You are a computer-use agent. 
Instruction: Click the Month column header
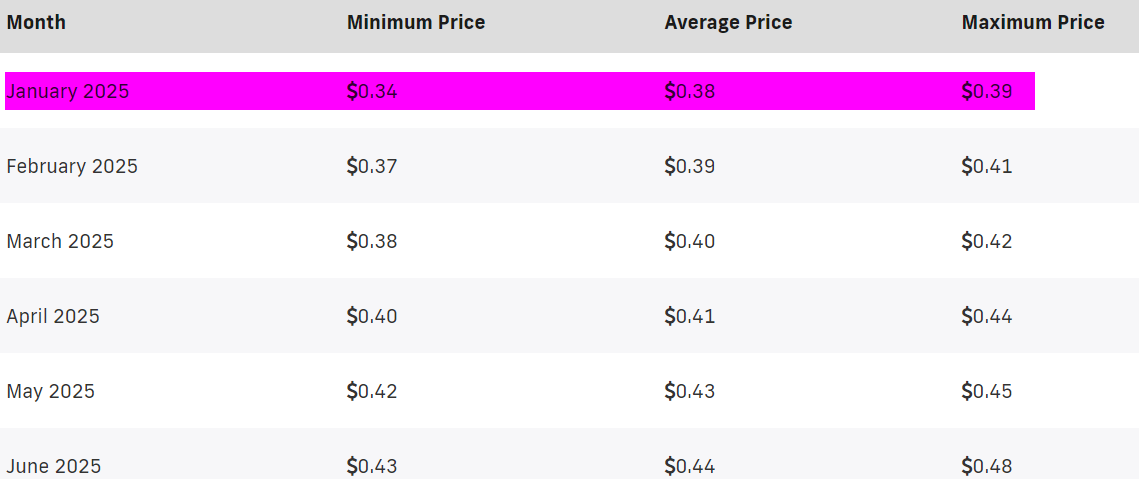pos(36,23)
